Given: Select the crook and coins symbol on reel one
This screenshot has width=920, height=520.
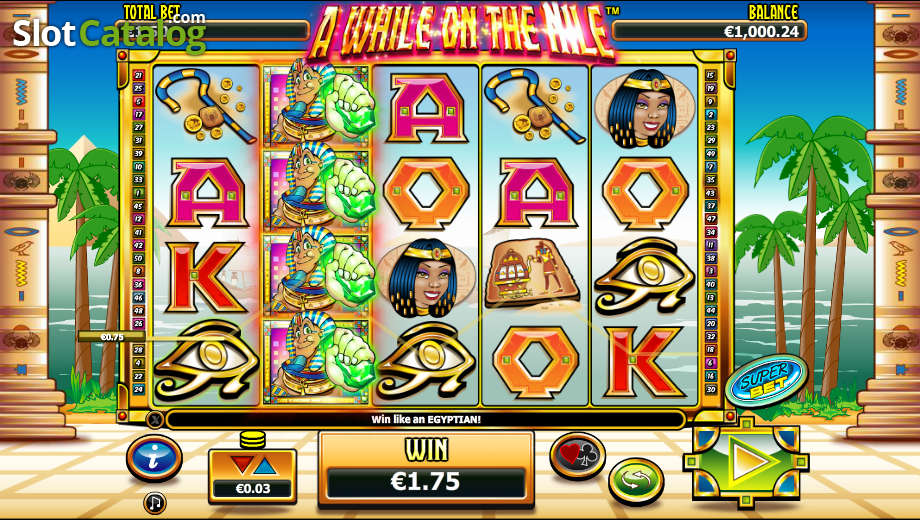Looking at the screenshot, I should pos(205,107).
